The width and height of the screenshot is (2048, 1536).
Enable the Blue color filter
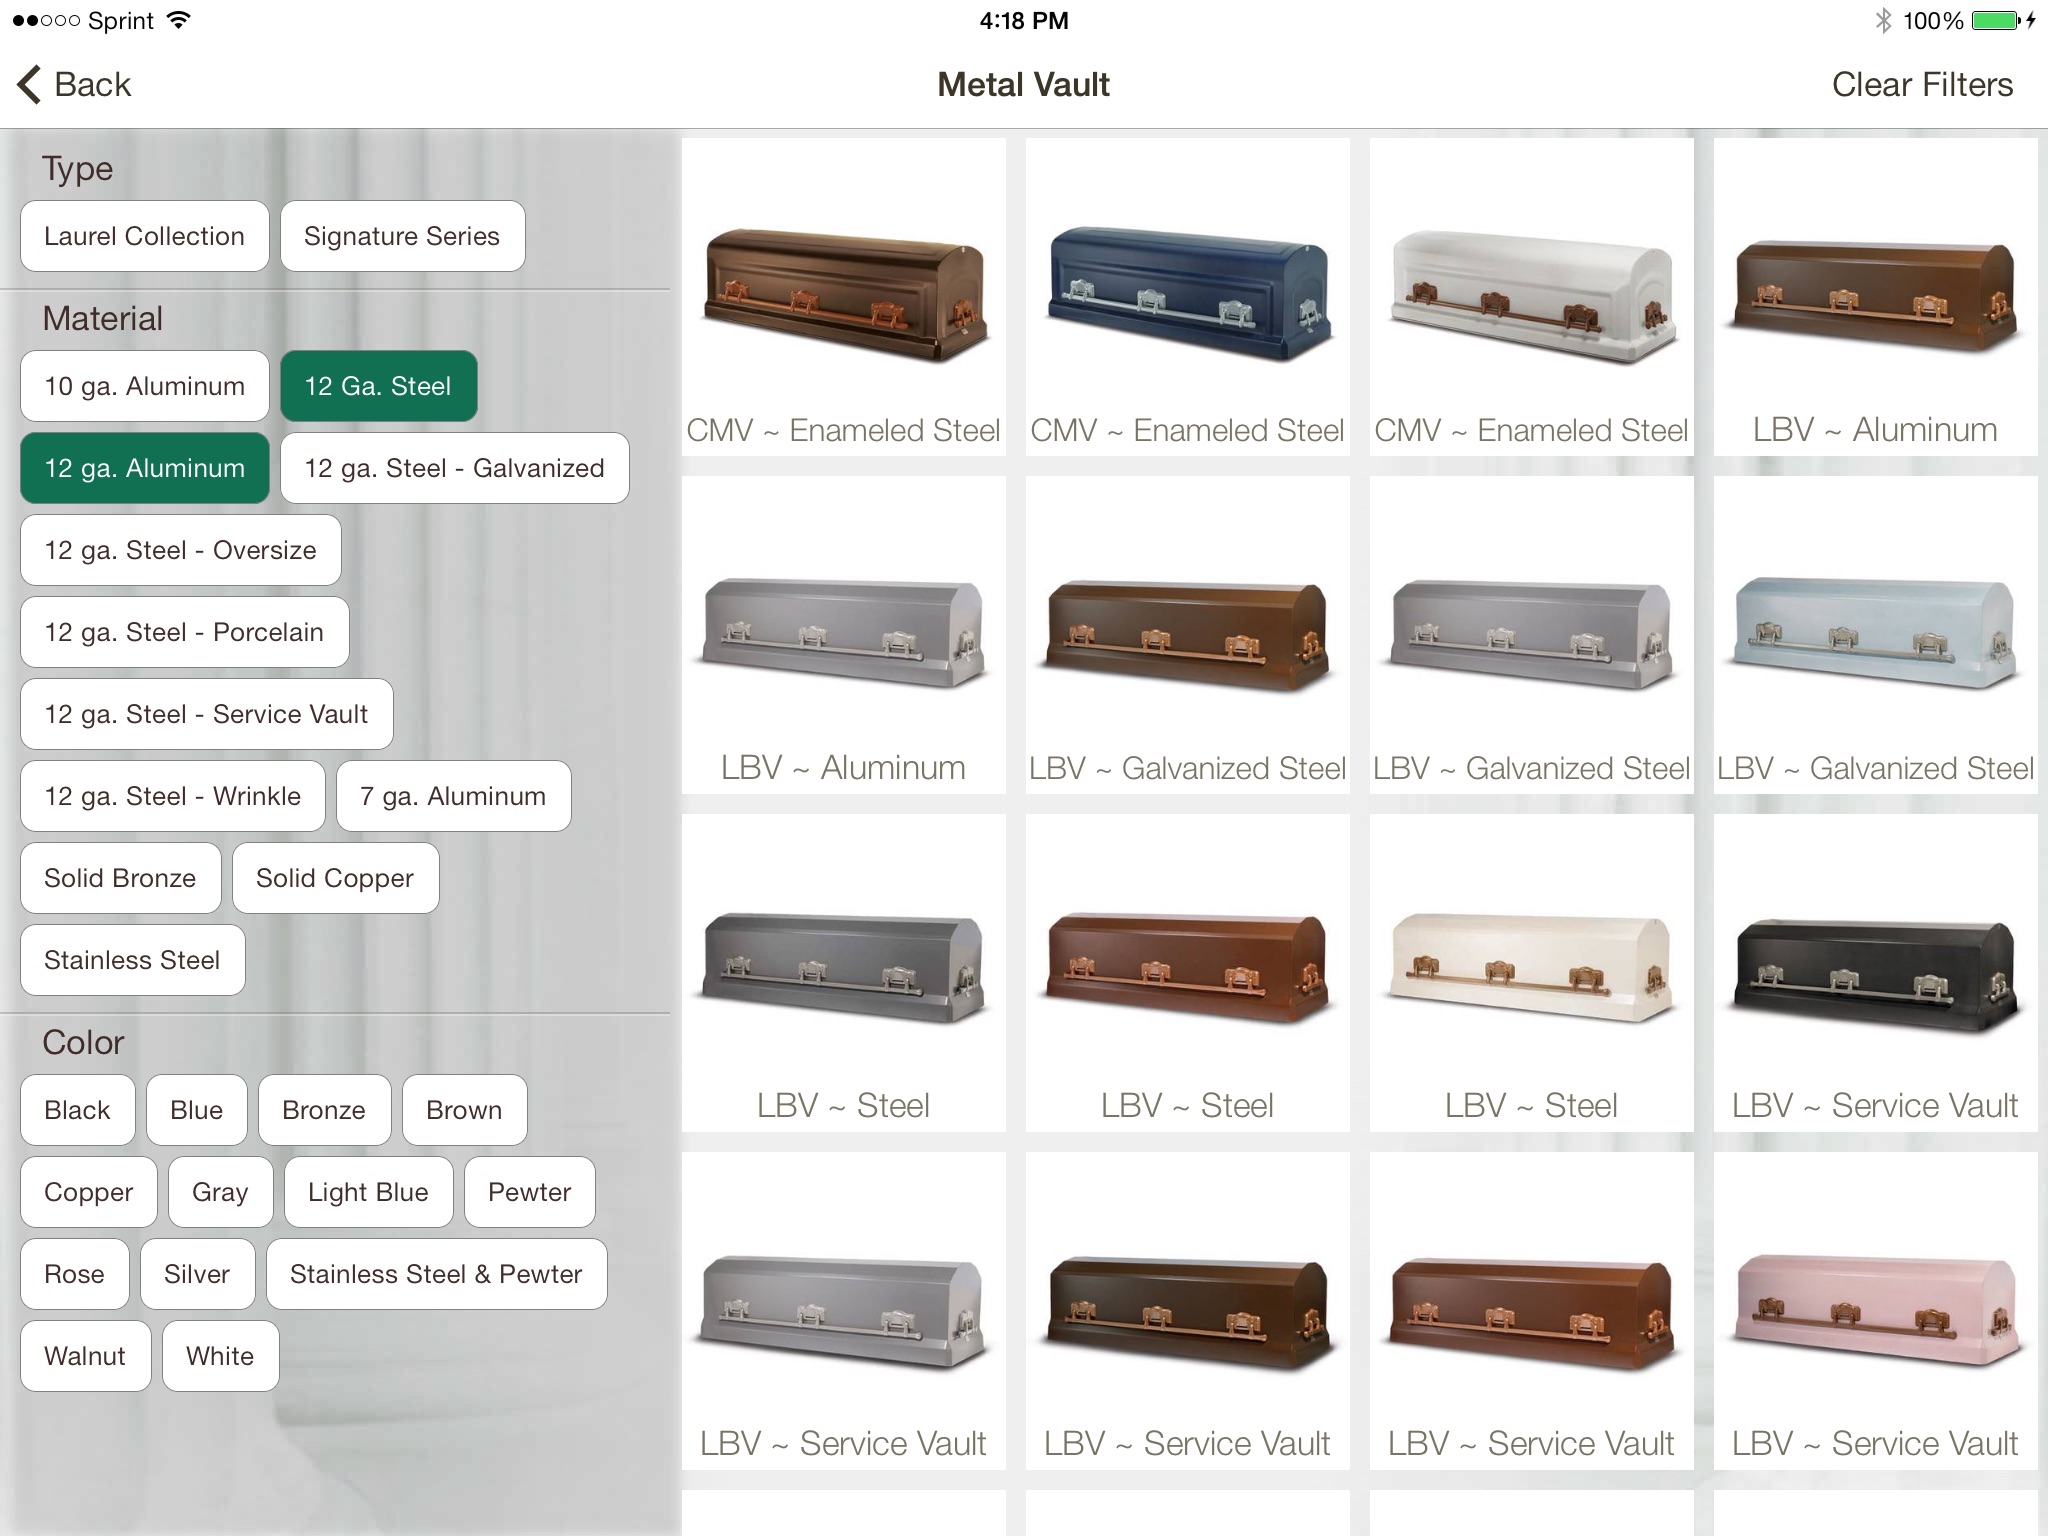pyautogui.click(x=197, y=1108)
